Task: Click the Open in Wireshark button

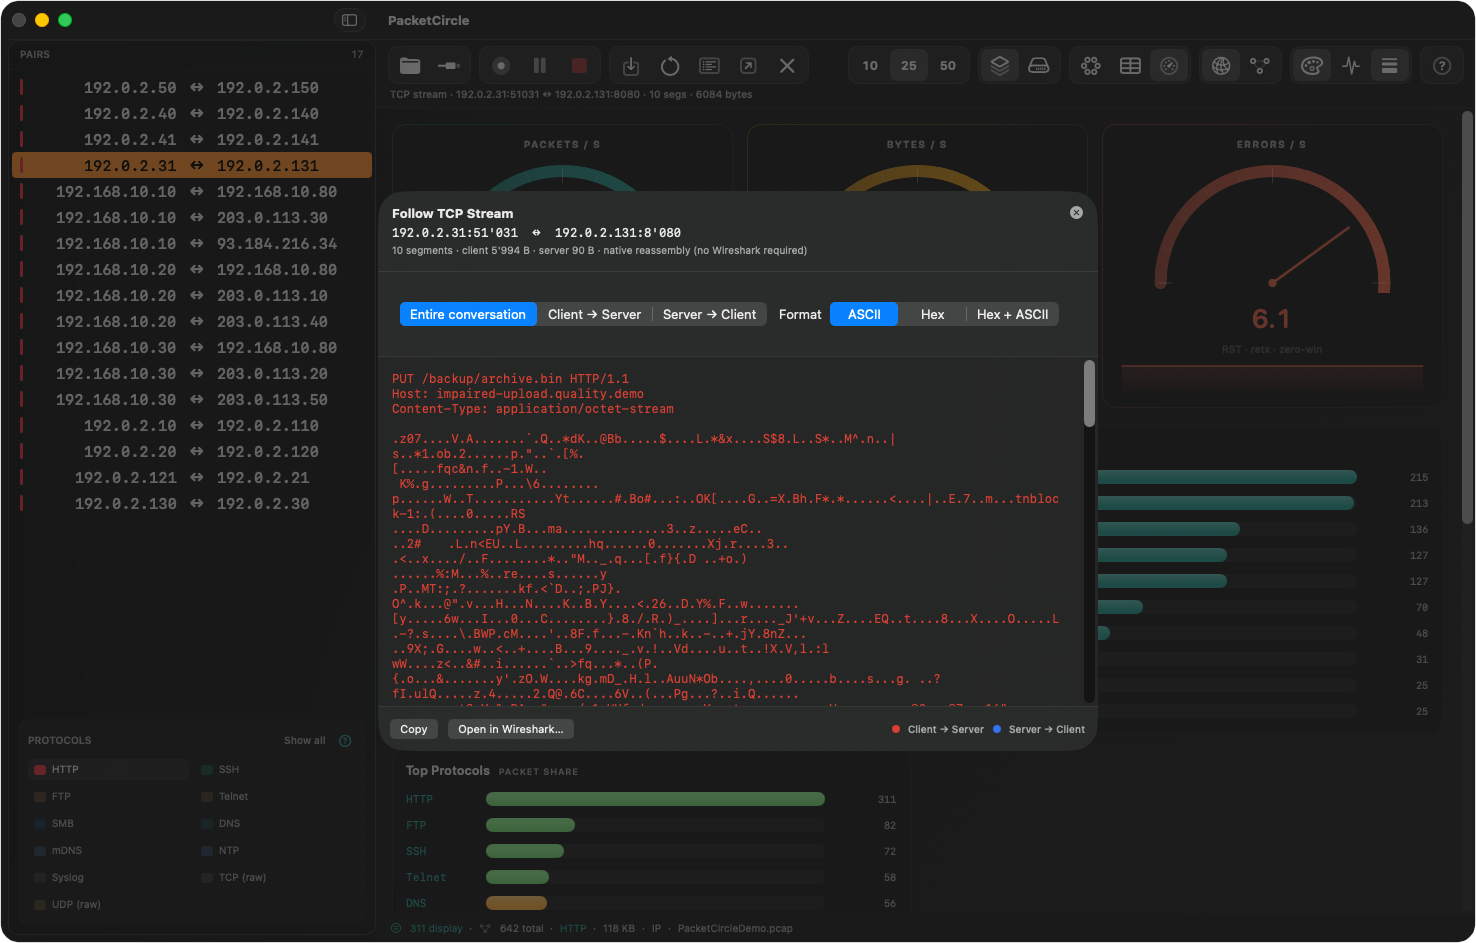Action: 511,729
